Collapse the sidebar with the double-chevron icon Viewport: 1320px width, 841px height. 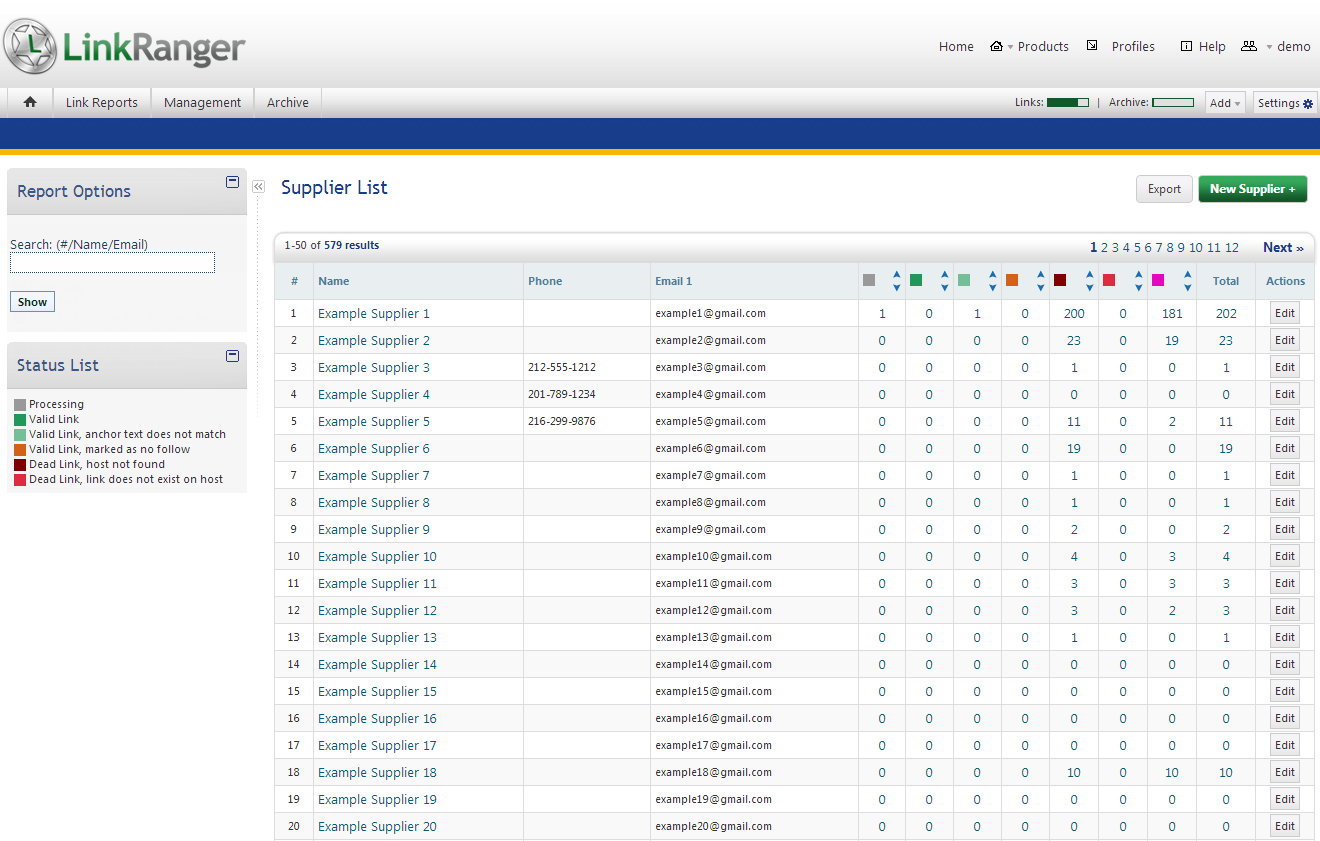(x=258, y=186)
